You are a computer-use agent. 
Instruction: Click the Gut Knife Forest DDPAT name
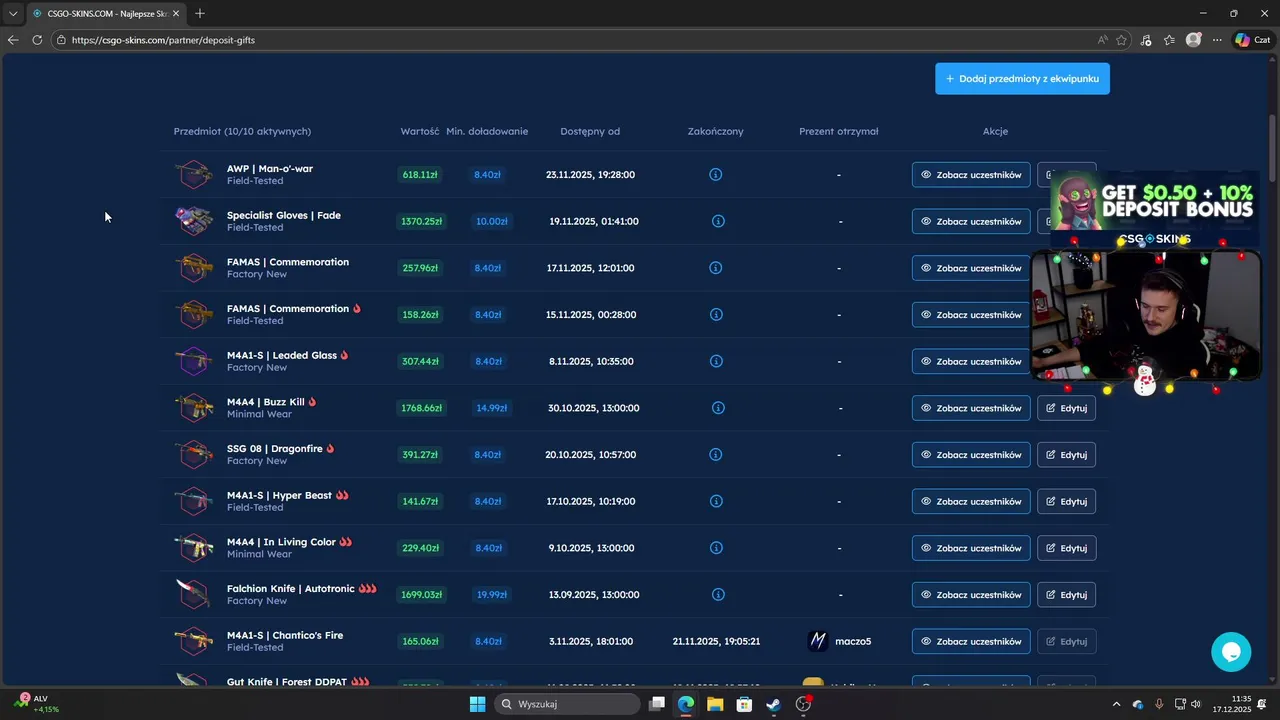point(287,682)
